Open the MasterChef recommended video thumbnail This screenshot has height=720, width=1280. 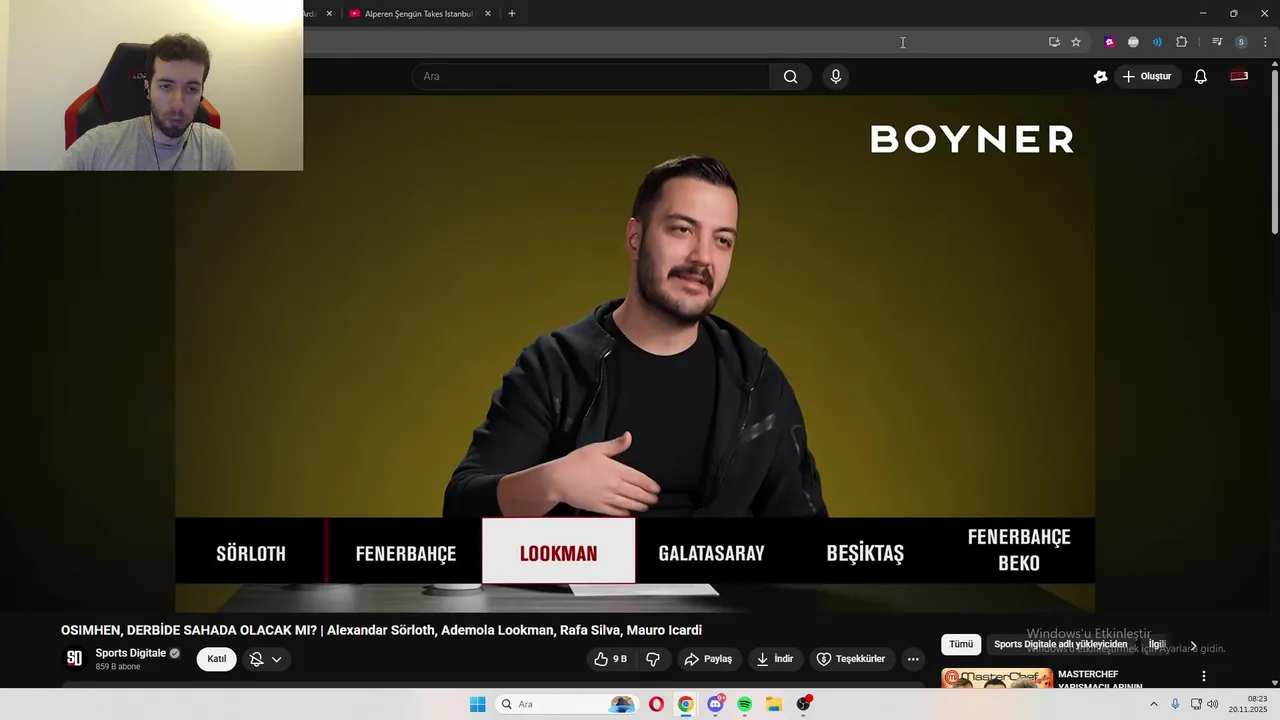[x=997, y=678]
